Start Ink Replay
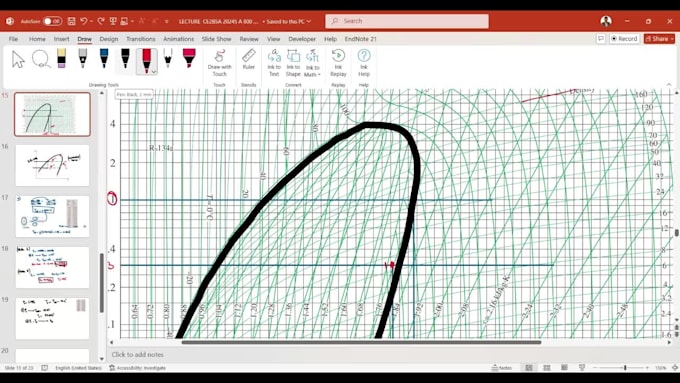This screenshot has height=383, width=680. [x=338, y=63]
